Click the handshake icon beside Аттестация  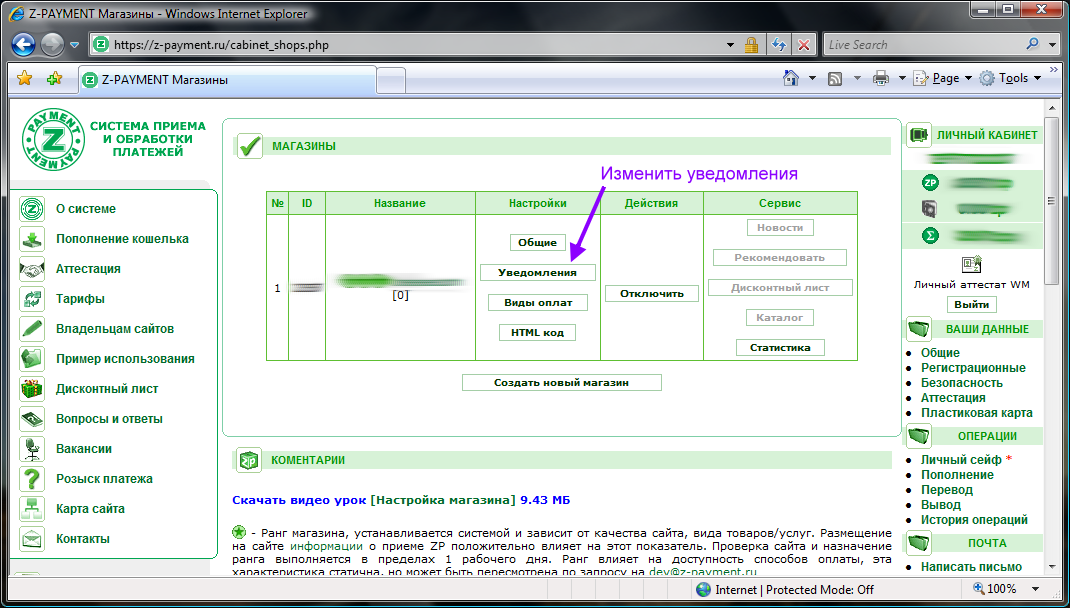click(31, 269)
